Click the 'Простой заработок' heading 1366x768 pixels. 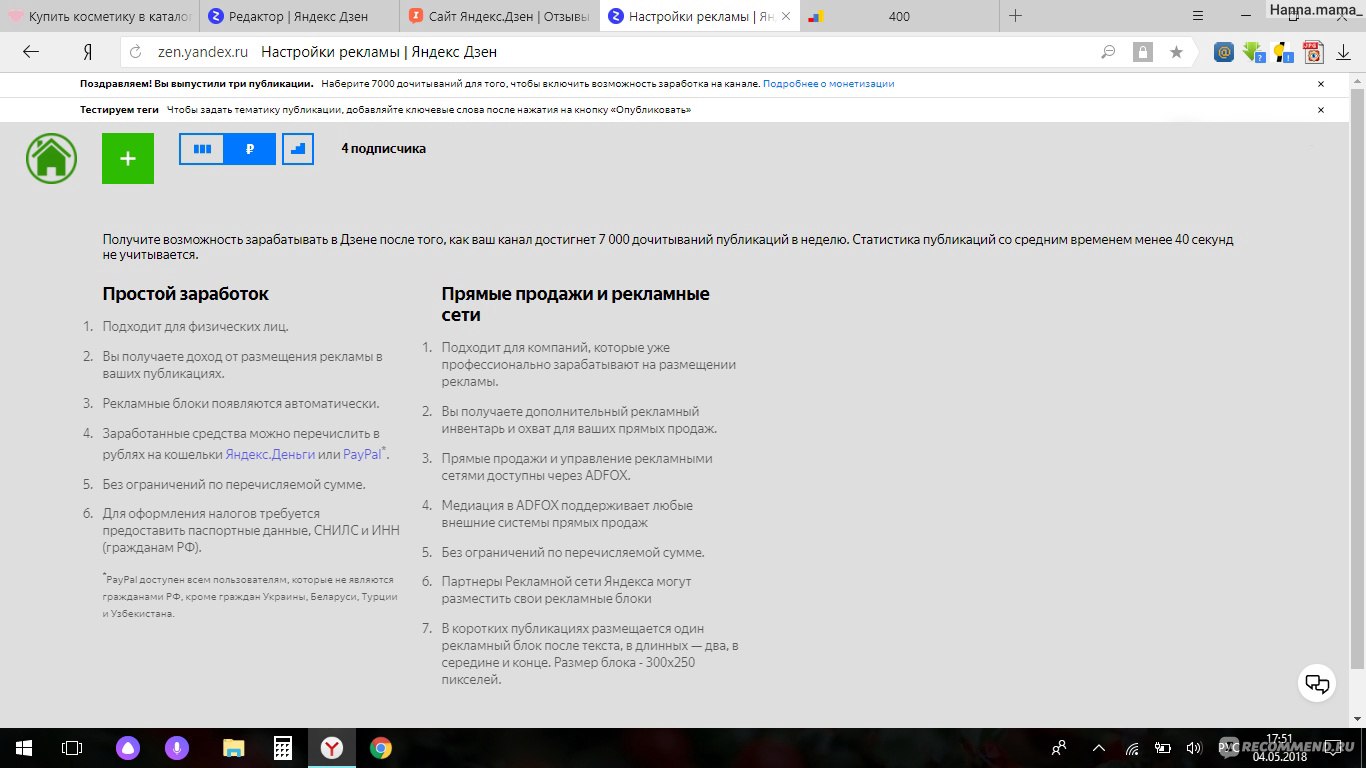(x=186, y=294)
